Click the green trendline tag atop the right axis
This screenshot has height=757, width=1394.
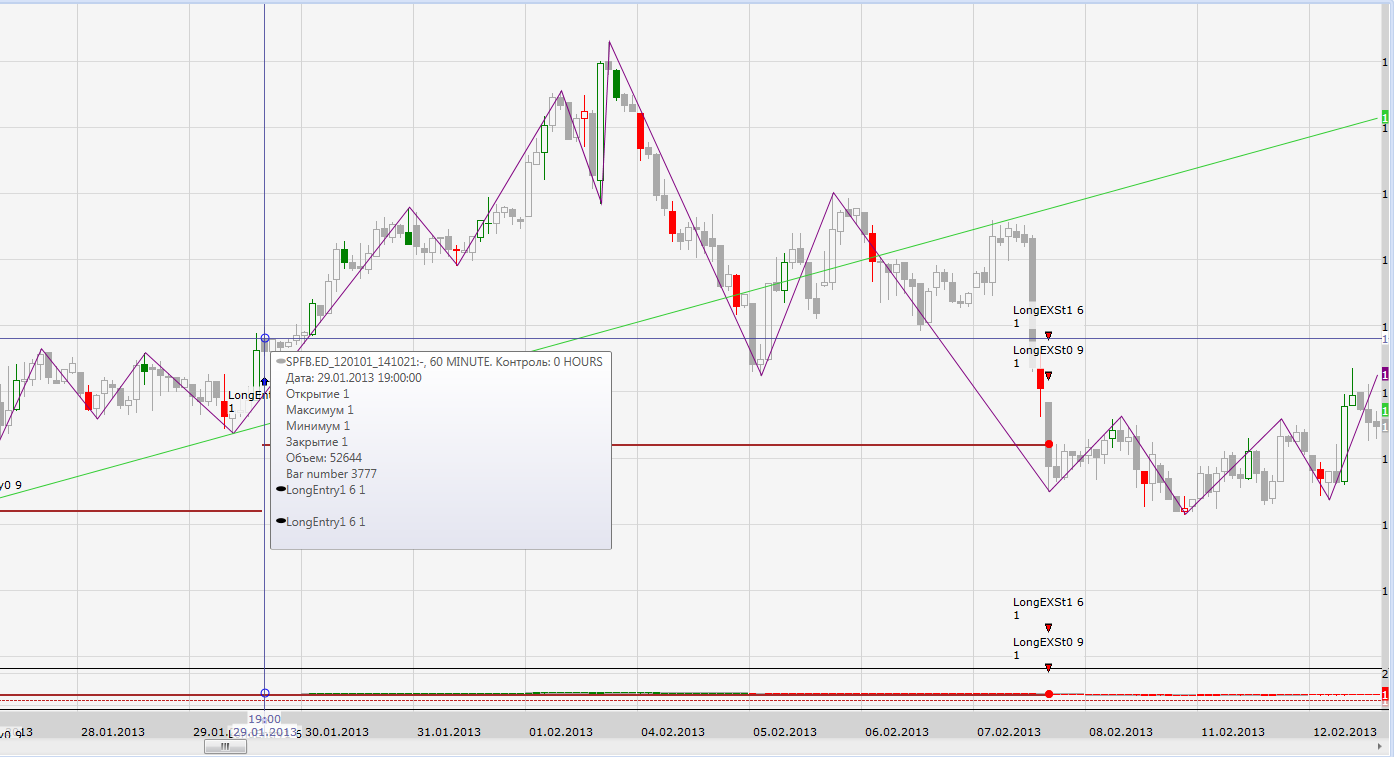[x=1386, y=117]
